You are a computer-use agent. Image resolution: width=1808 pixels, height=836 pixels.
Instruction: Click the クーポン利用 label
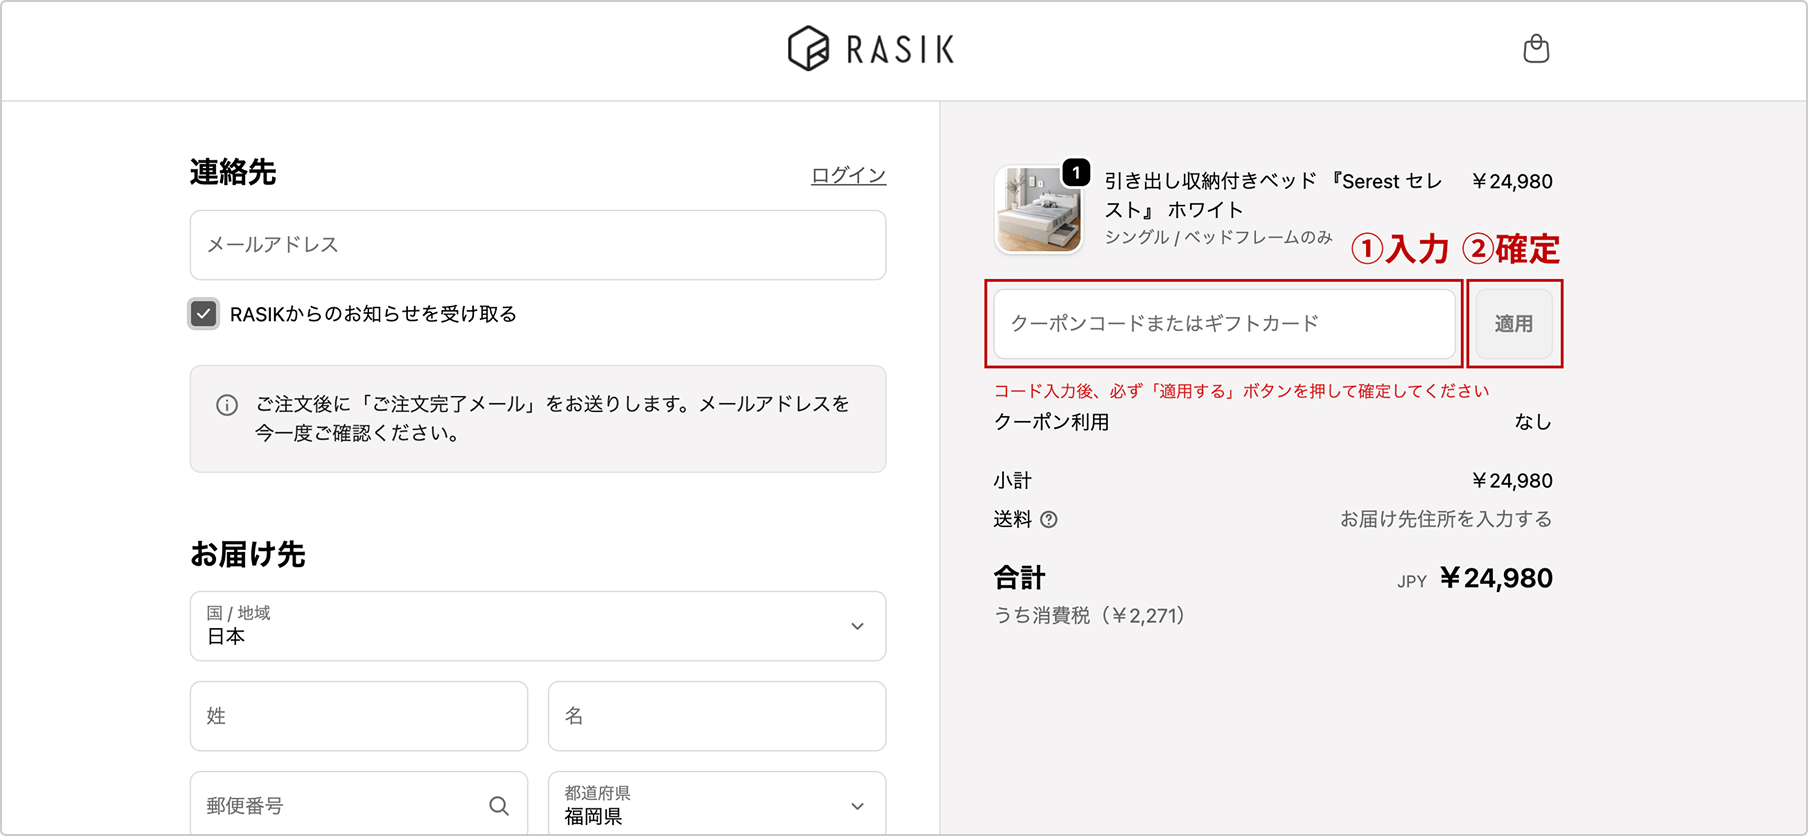[x=1051, y=422]
